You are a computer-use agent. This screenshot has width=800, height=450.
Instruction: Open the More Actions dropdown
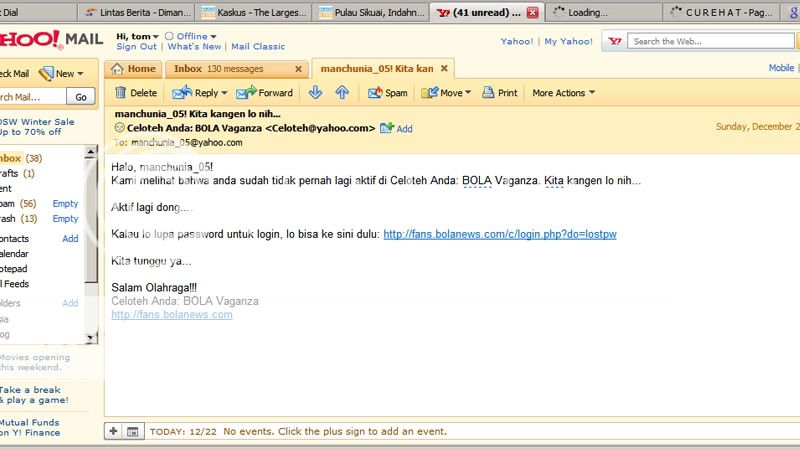pos(563,93)
